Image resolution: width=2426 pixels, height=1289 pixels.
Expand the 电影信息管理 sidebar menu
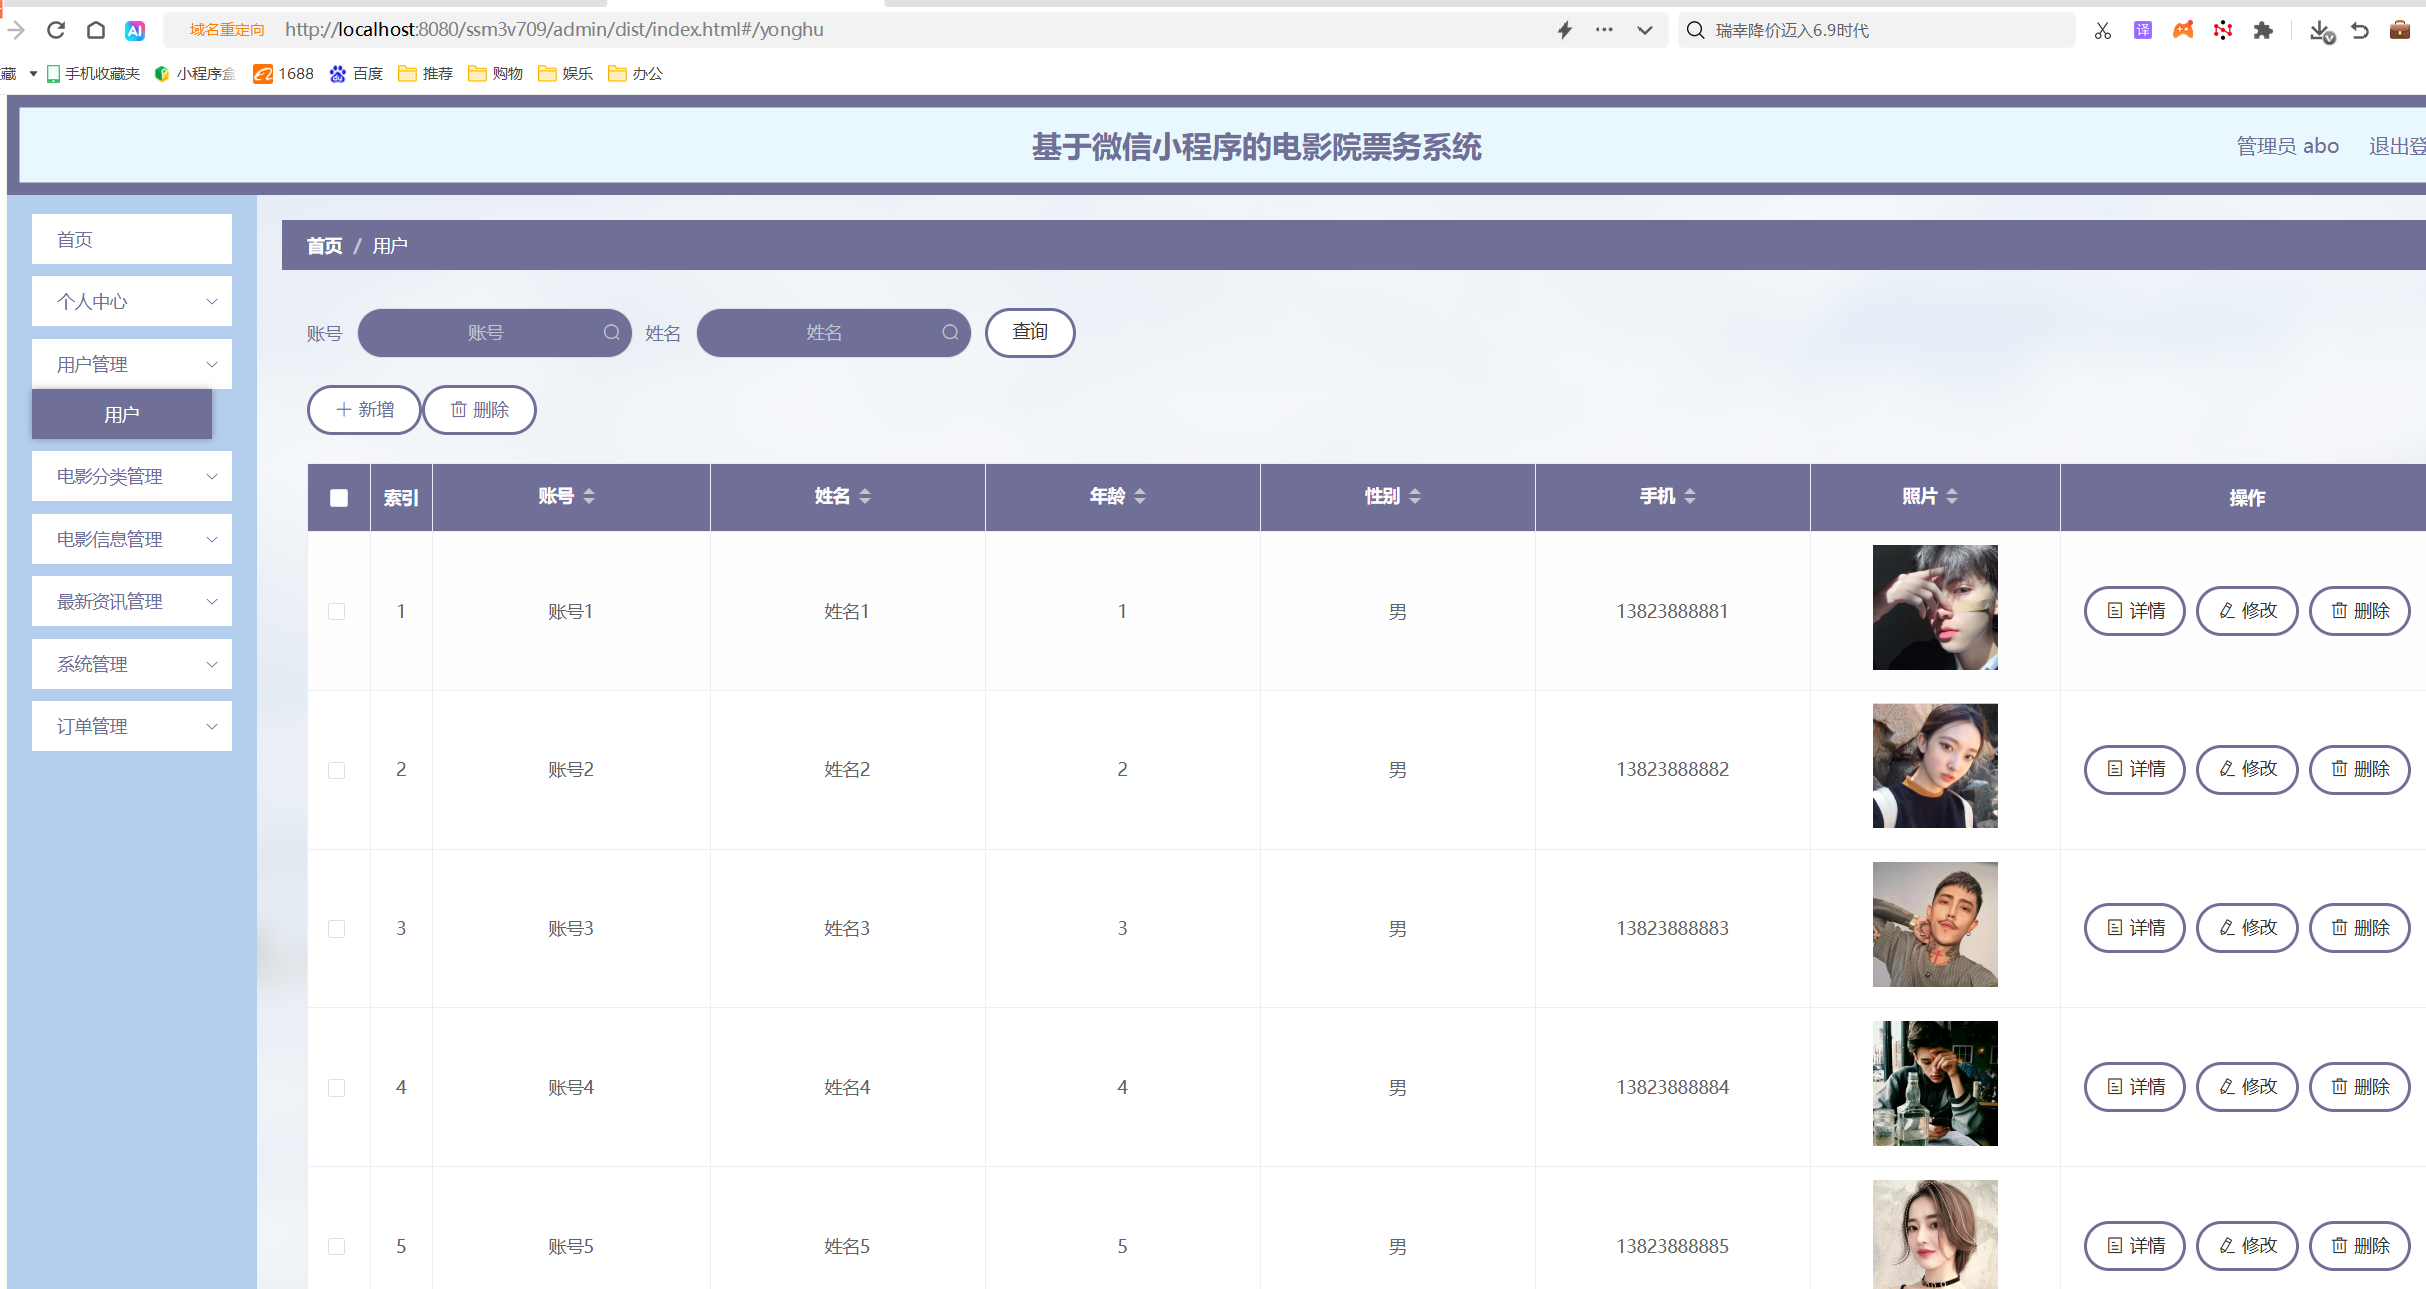coord(132,539)
